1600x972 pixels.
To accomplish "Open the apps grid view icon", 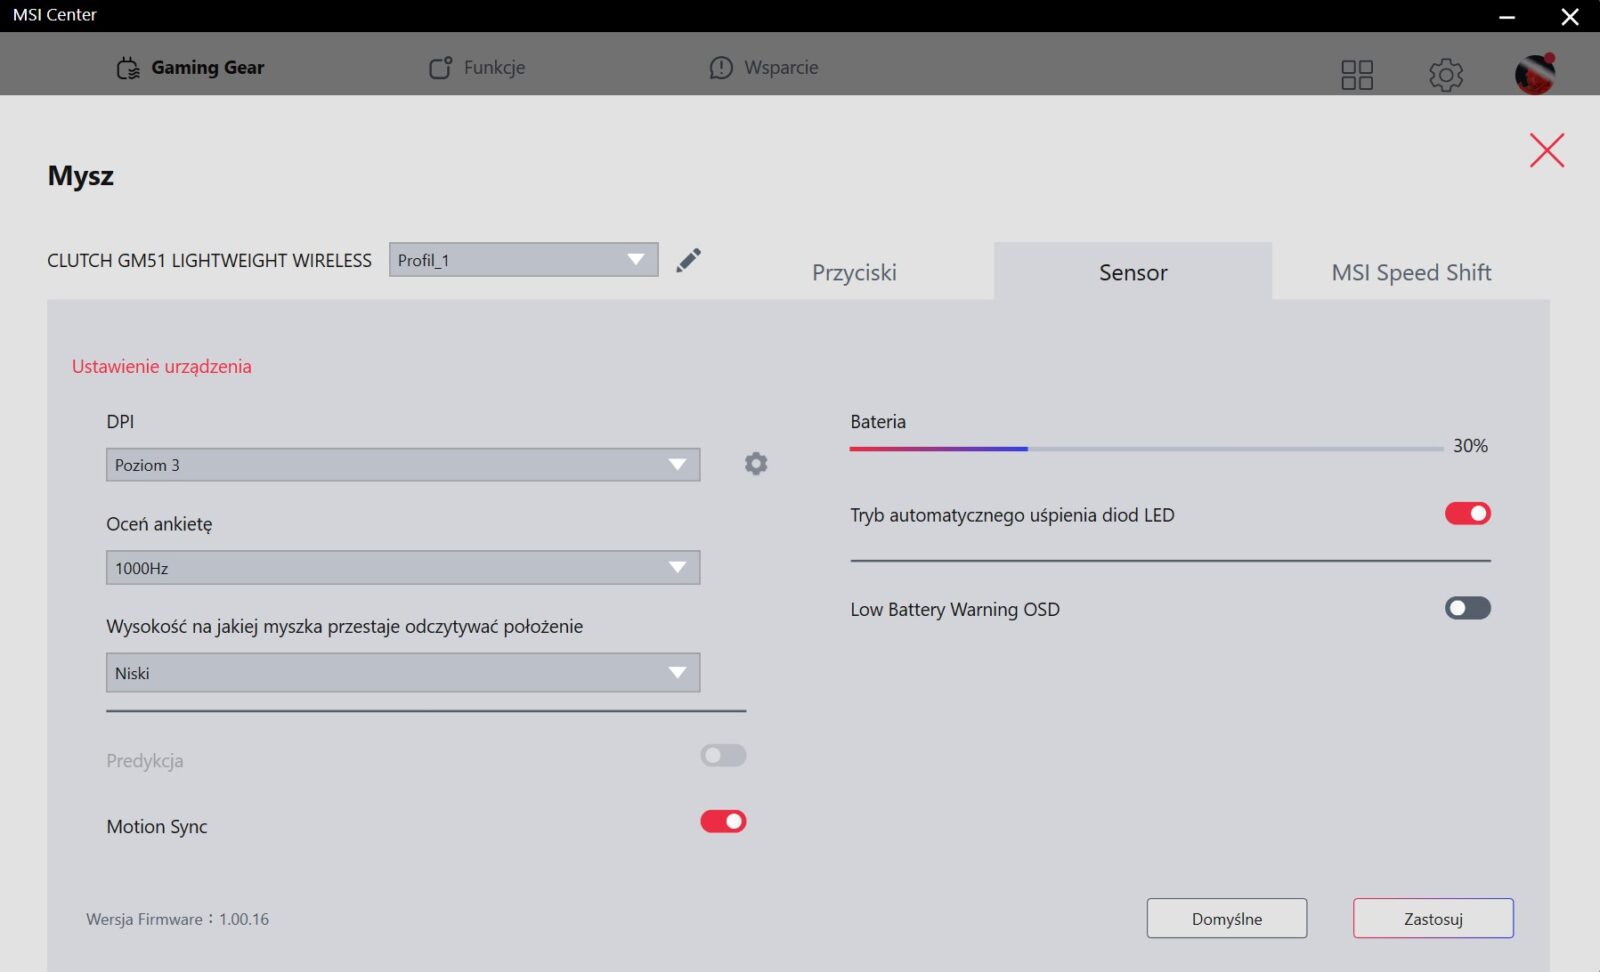I will click(x=1356, y=74).
